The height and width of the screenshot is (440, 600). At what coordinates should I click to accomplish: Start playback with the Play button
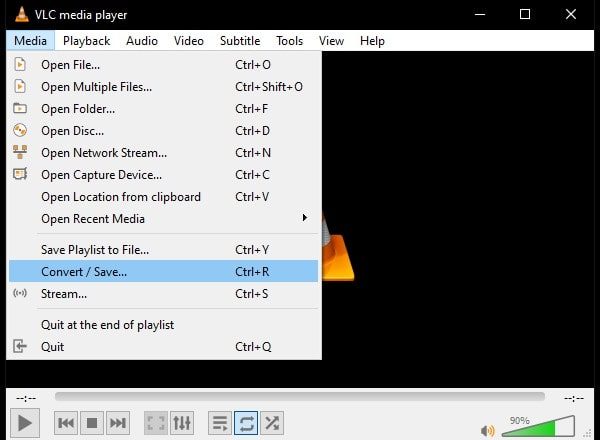(x=25, y=423)
